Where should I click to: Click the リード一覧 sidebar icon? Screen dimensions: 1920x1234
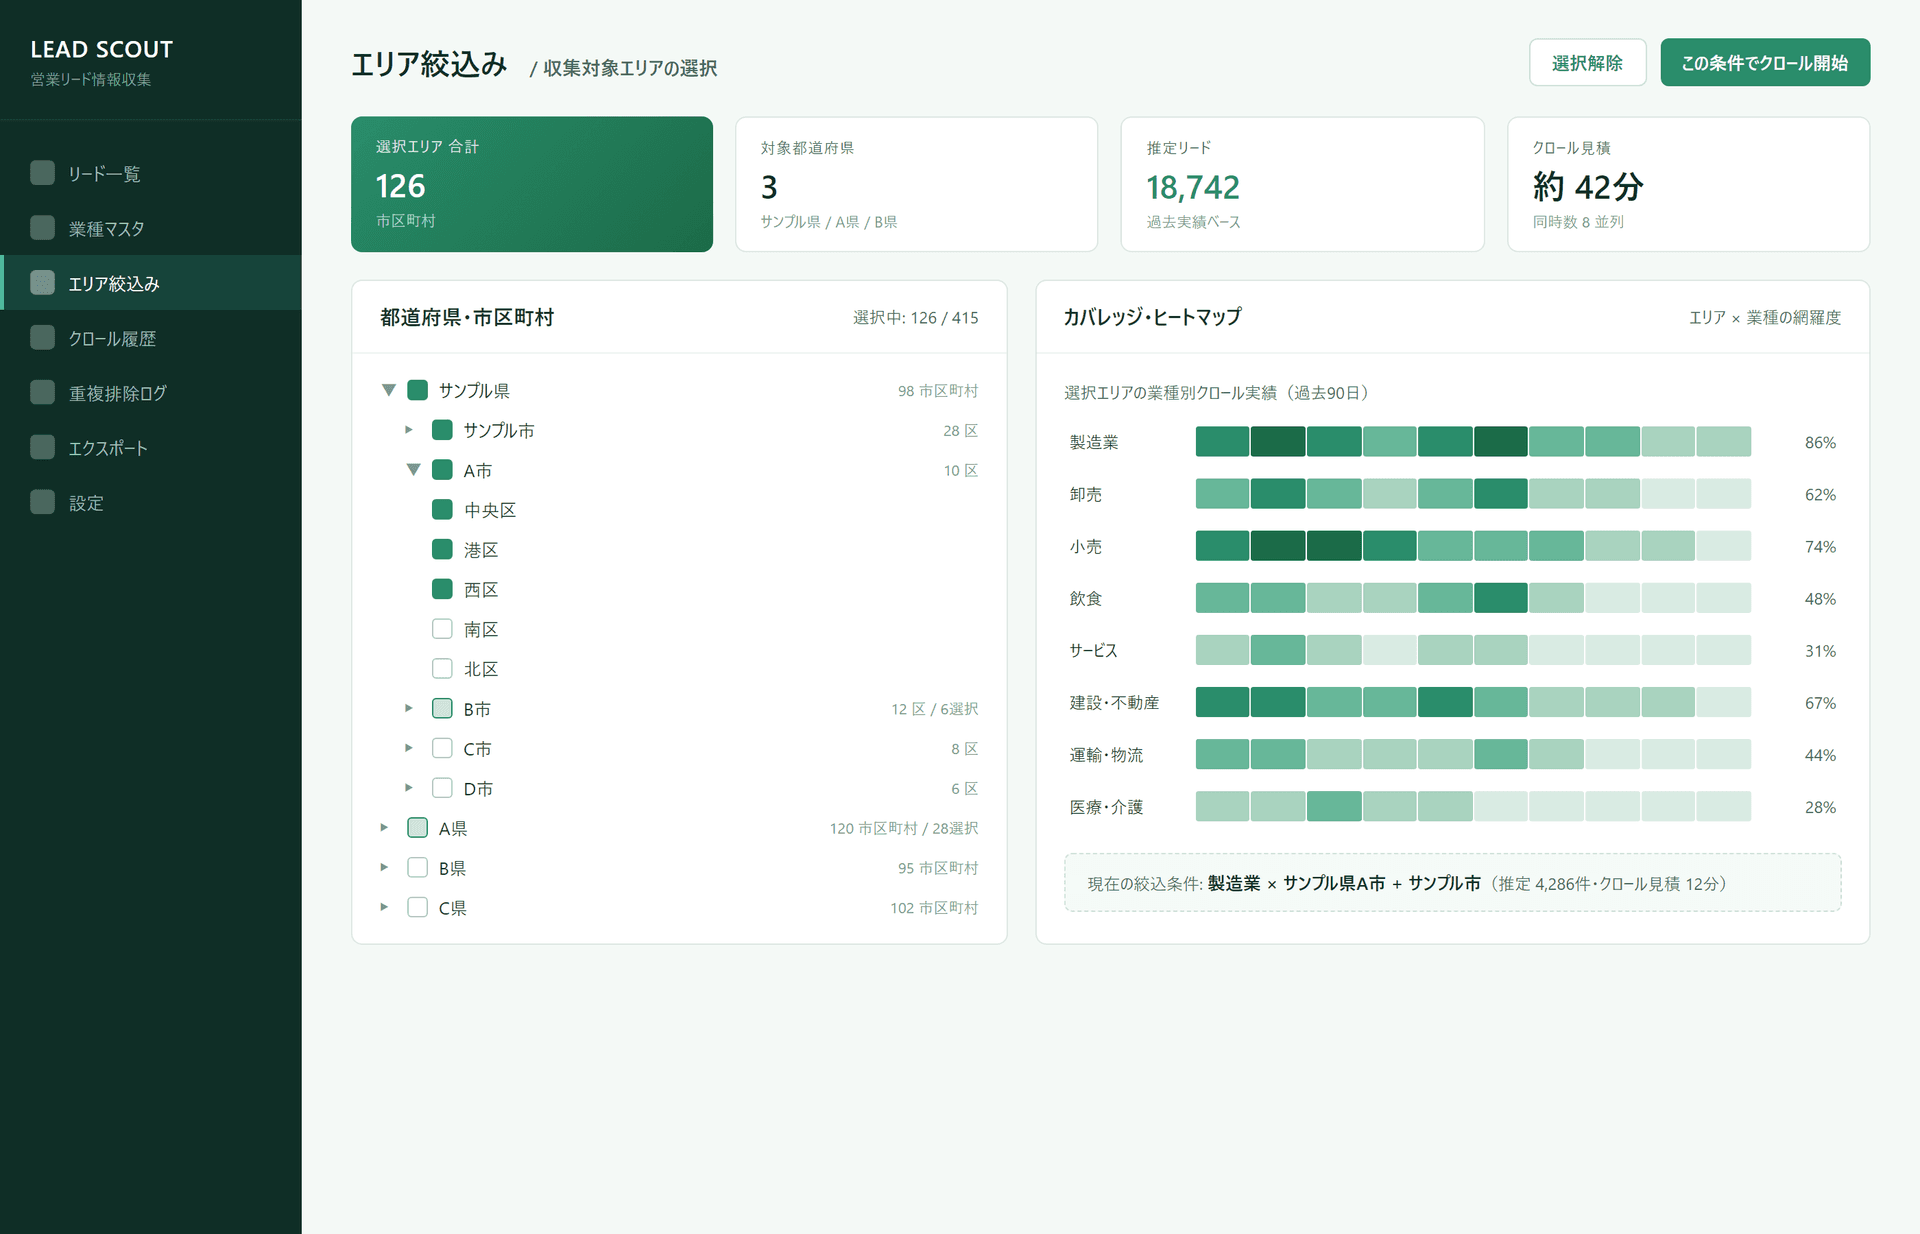42,173
